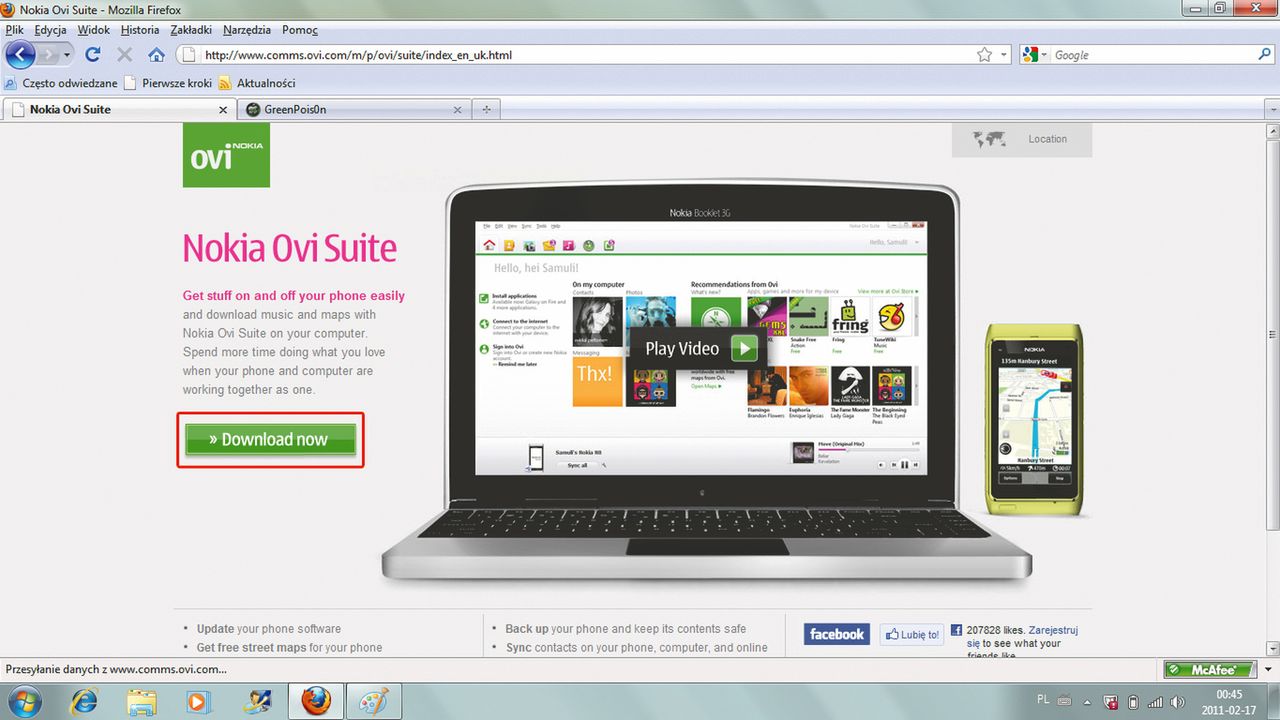Click the network signal tray icon

tap(1156, 701)
